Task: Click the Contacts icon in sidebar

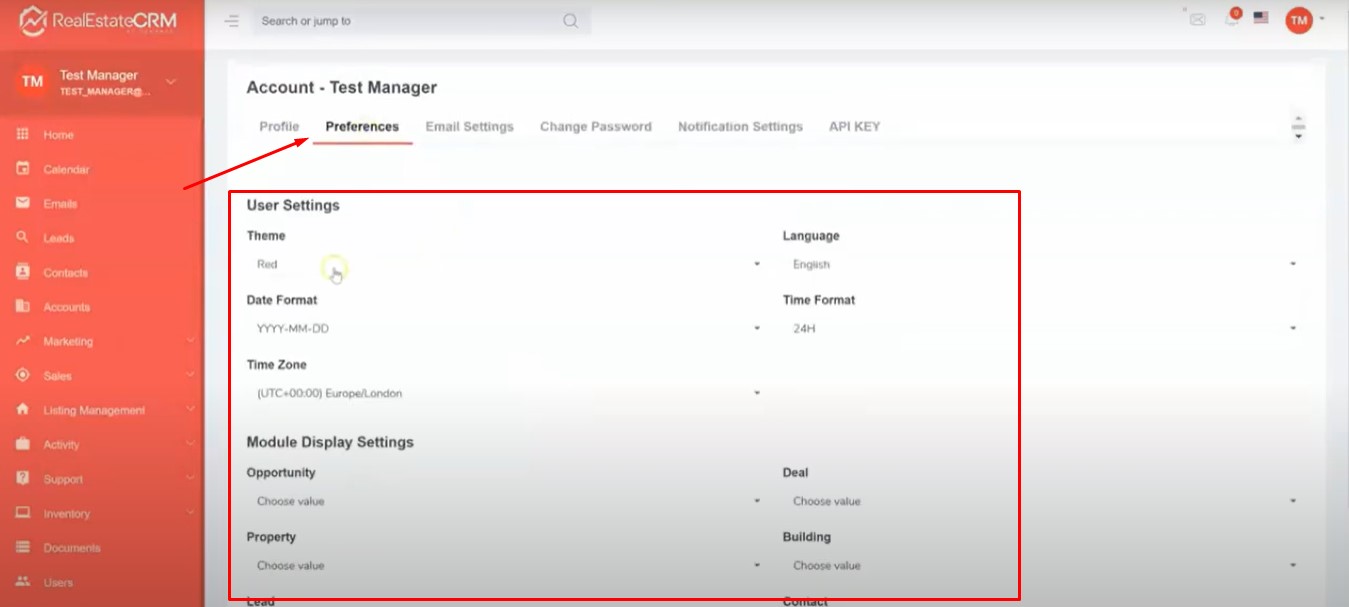Action: (x=23, y=272)
